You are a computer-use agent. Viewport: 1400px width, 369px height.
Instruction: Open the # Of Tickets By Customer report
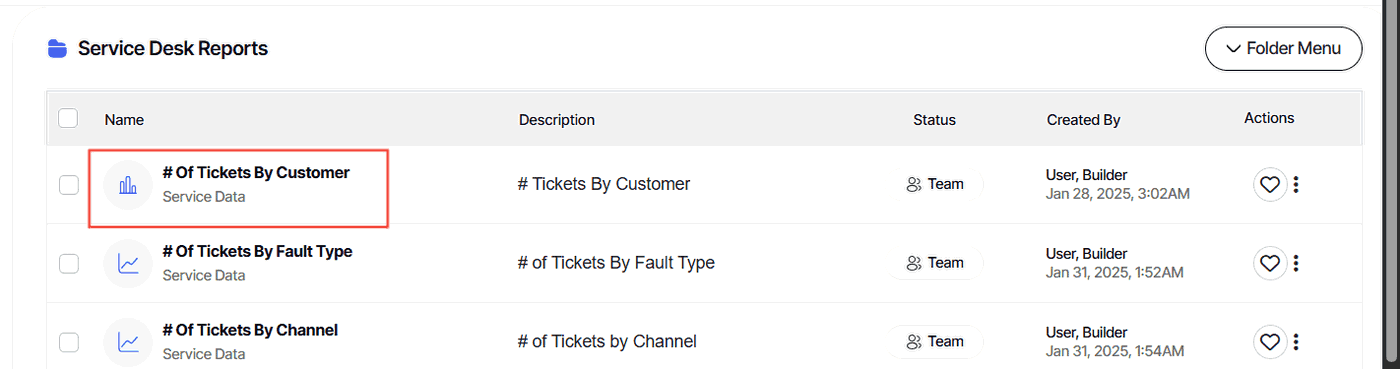[256, 173]
